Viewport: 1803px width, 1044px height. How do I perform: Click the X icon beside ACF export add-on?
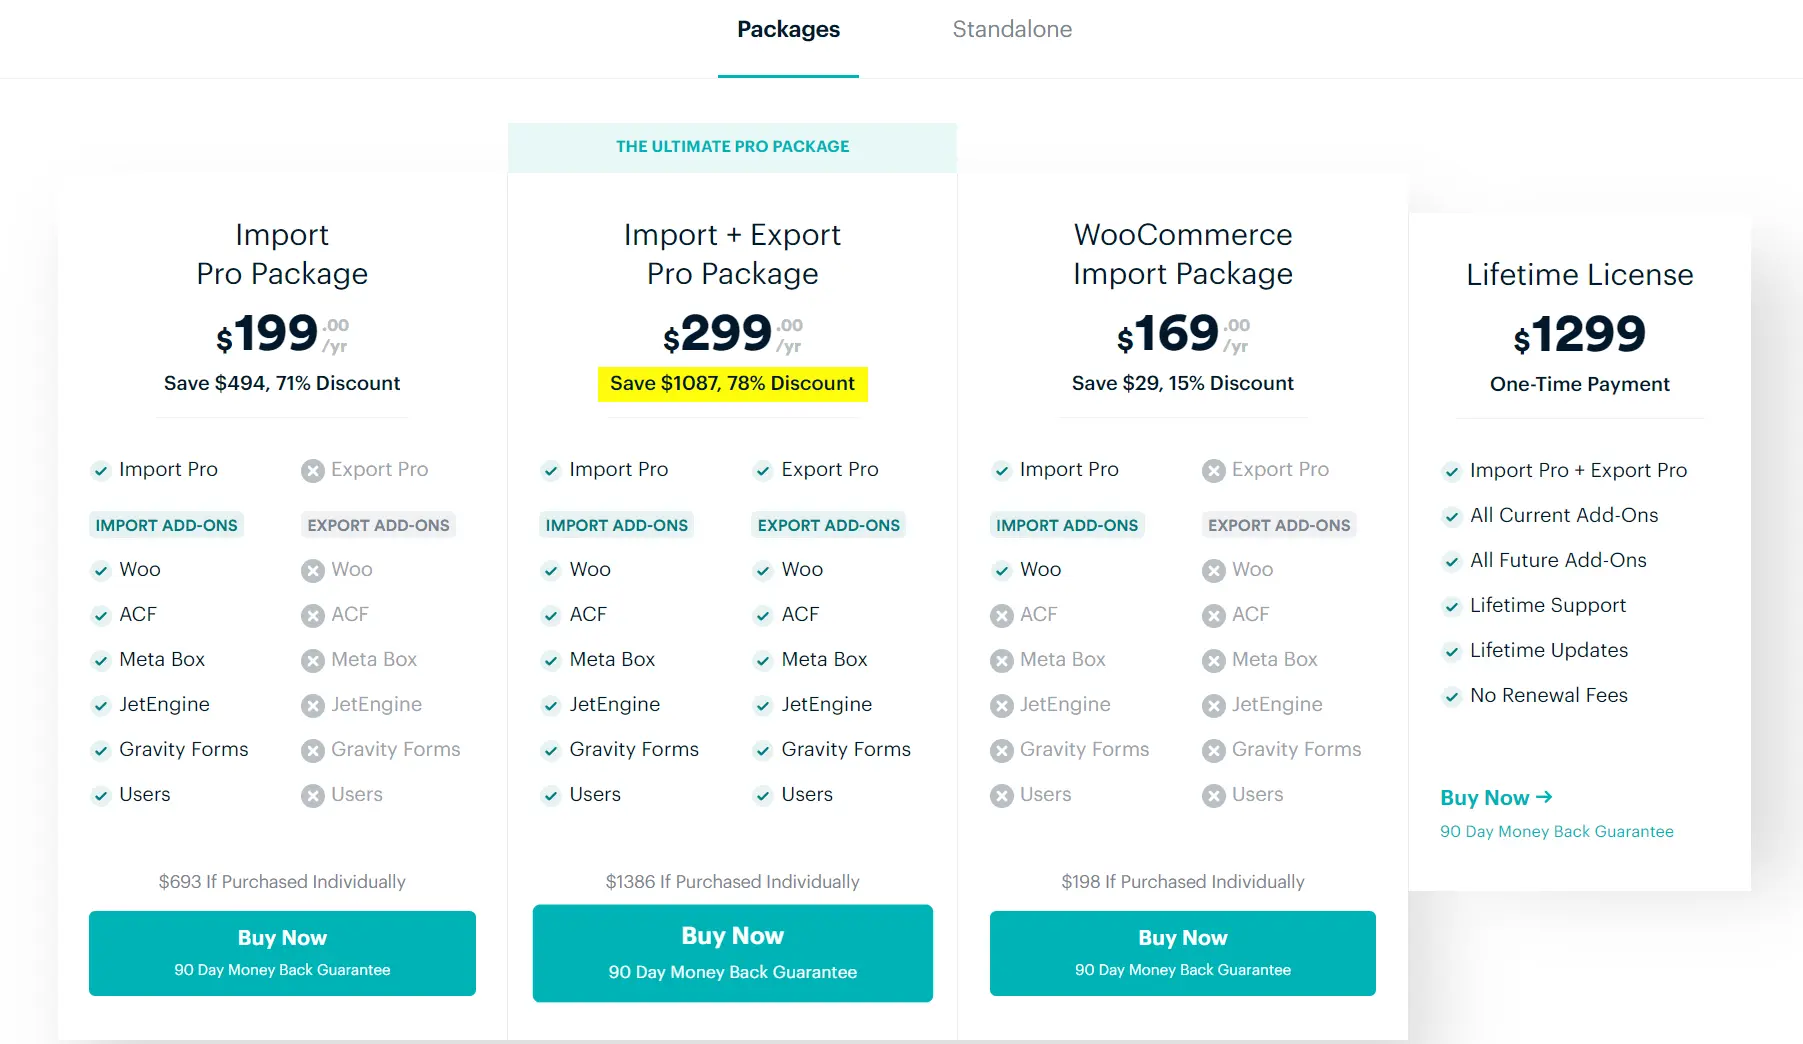pos(311,615)
